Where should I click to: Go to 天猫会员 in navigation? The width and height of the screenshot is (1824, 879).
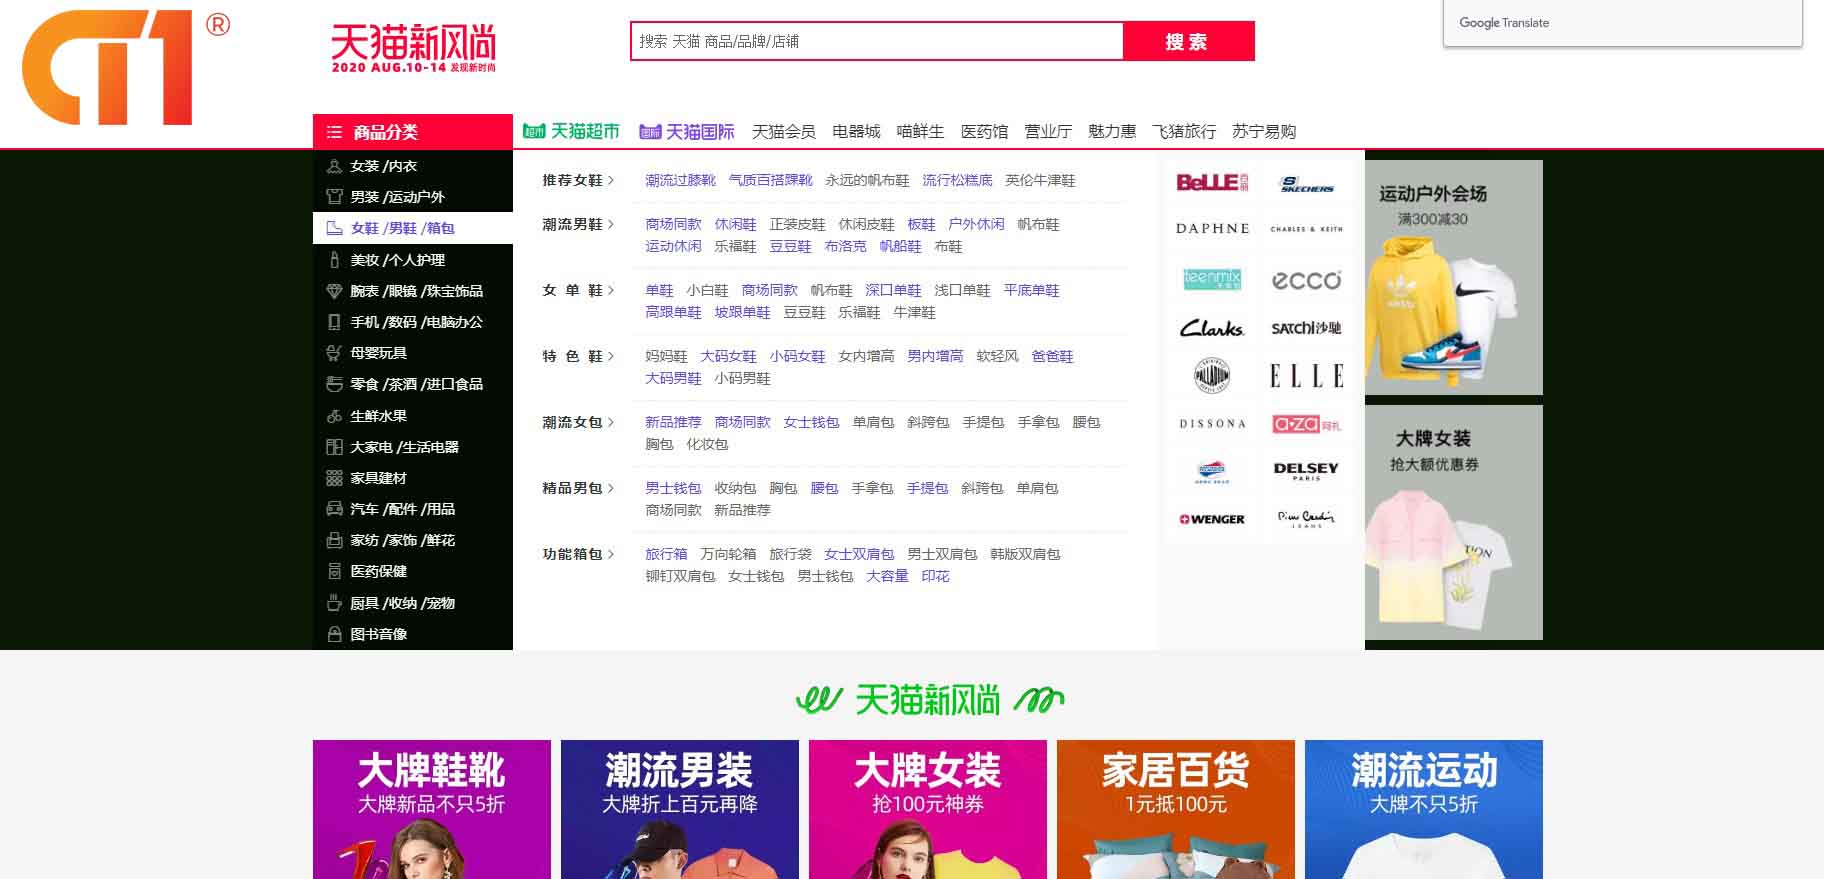783,131
